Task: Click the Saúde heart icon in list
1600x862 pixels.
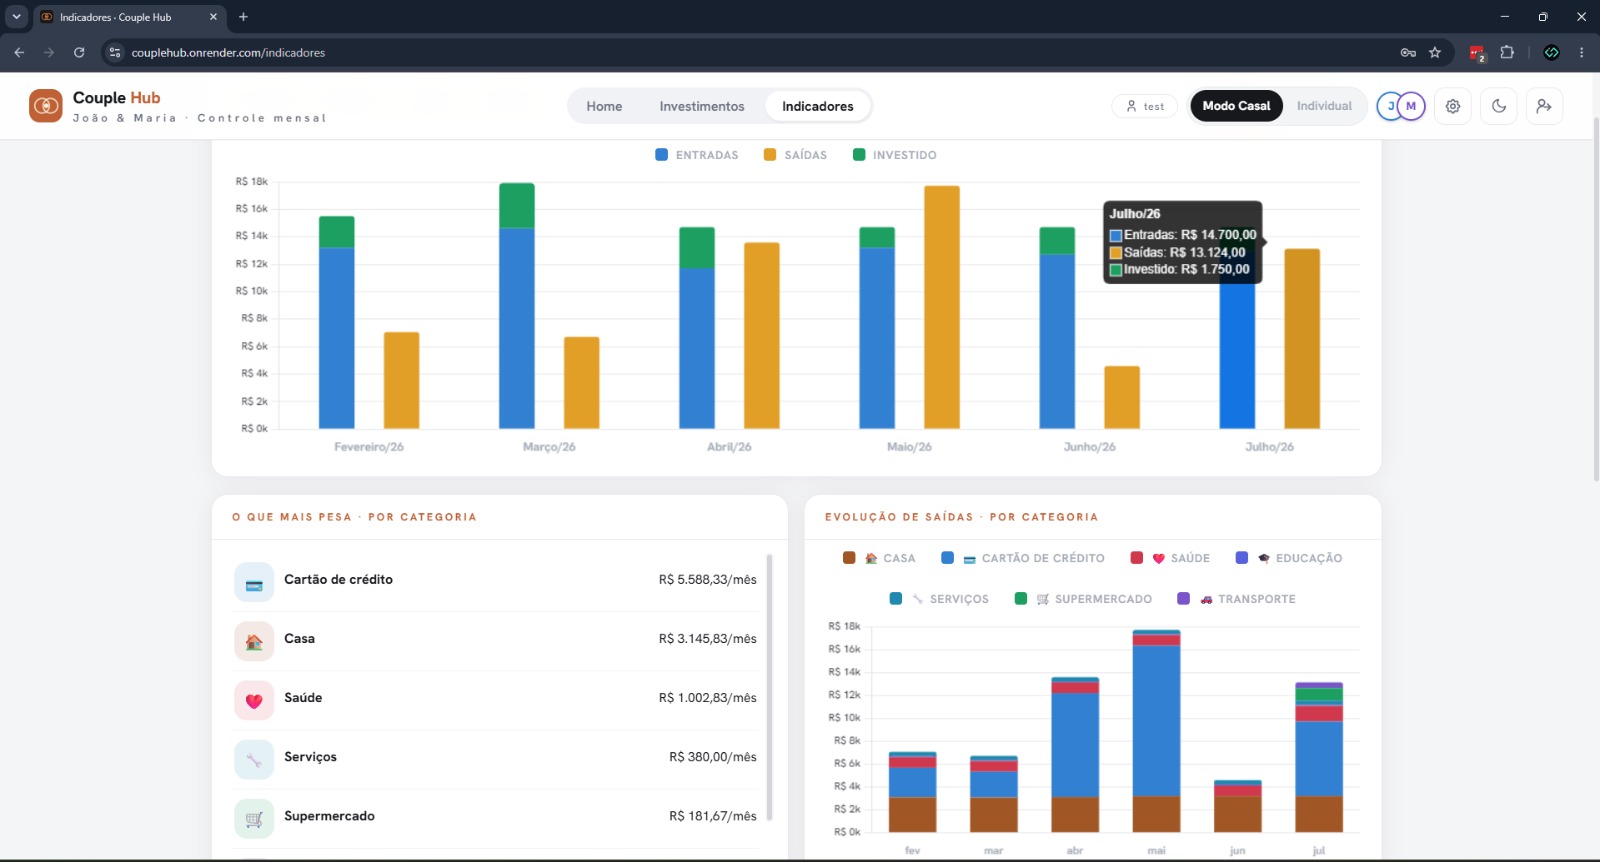Action: coord(254,700)
